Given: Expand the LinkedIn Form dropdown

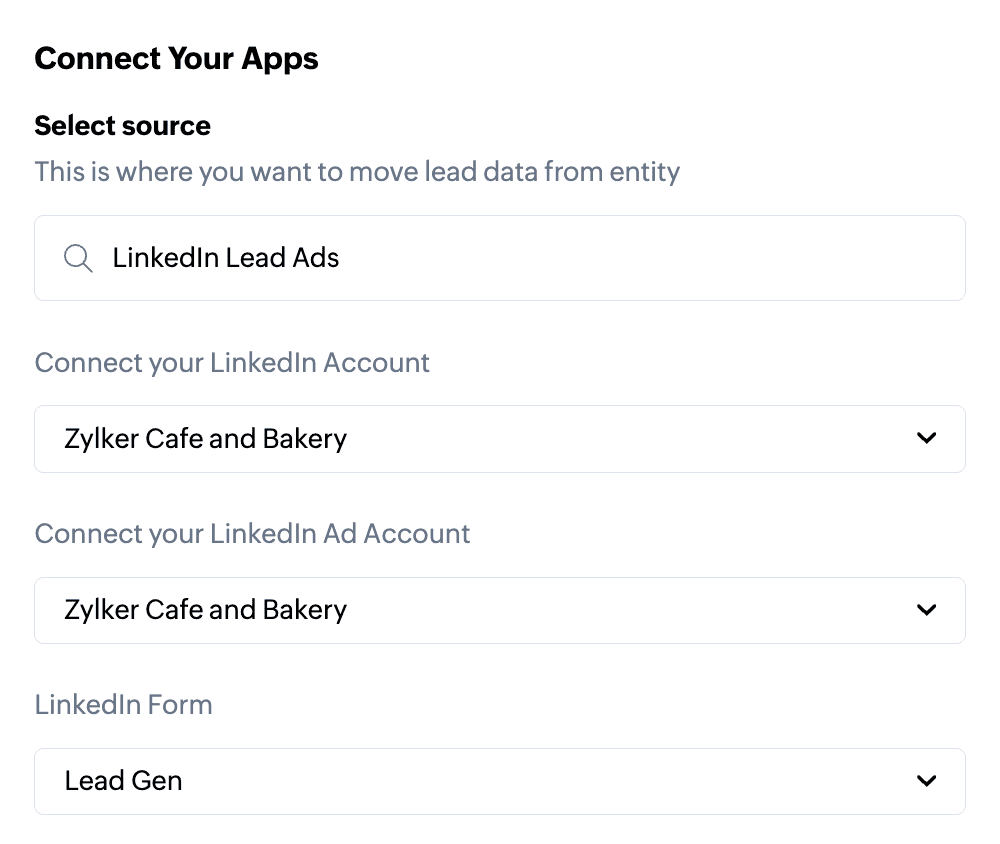Looking at the screenshot, I should [500, 781].
